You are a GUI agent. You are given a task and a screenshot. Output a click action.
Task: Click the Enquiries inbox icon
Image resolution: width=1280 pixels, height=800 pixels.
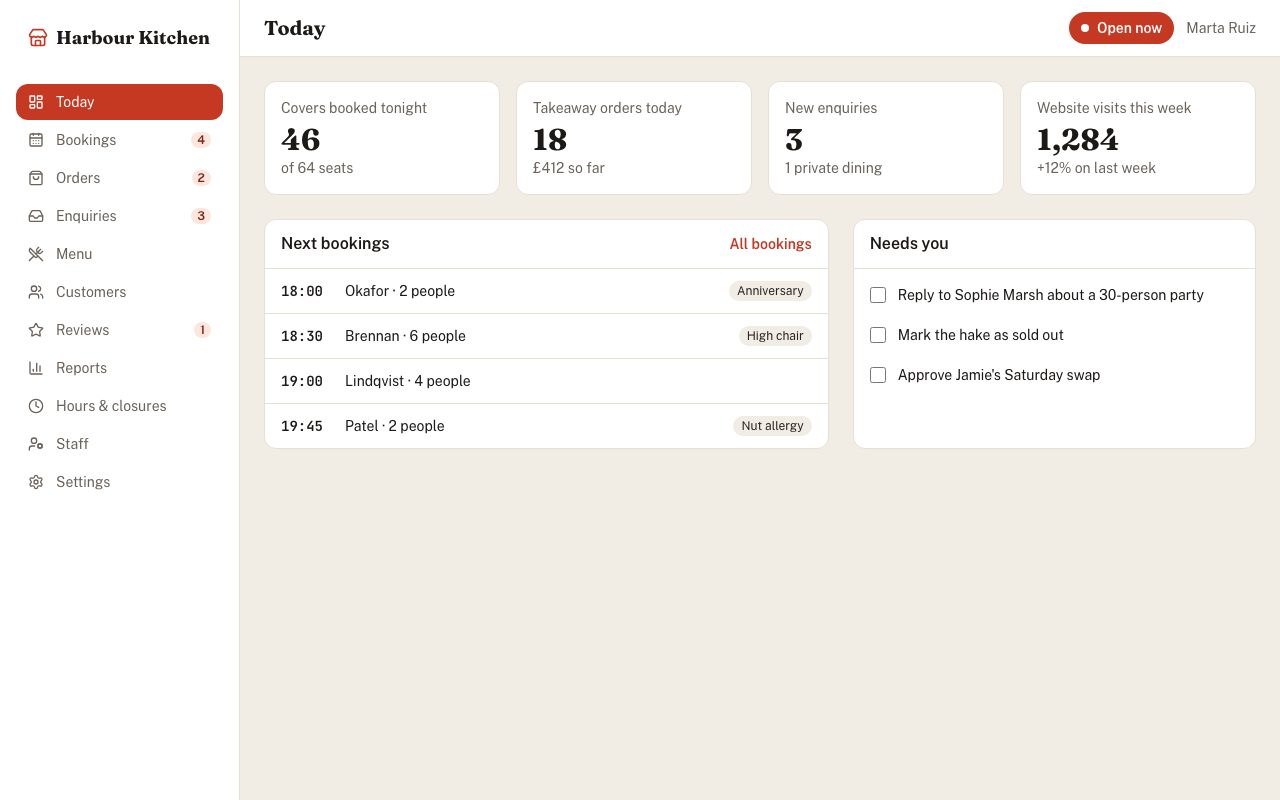[x=36, y=216]
